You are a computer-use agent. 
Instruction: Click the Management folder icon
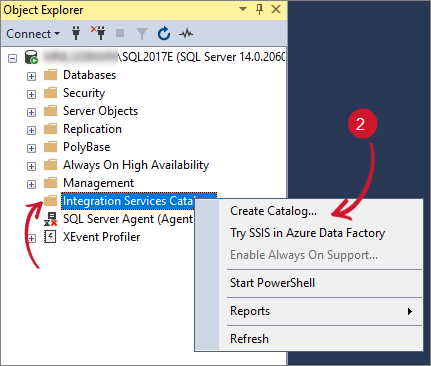pos(51,183)
